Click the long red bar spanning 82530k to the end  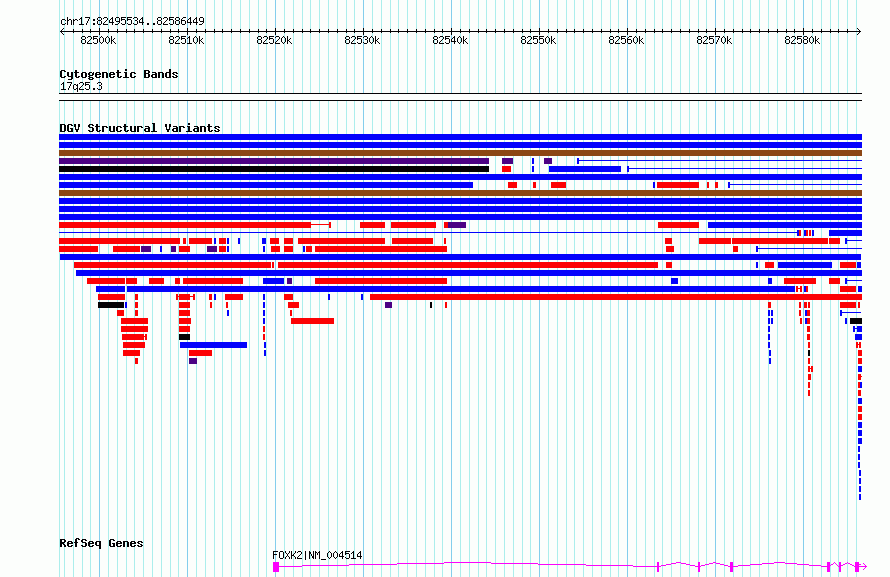coord(616,297)
